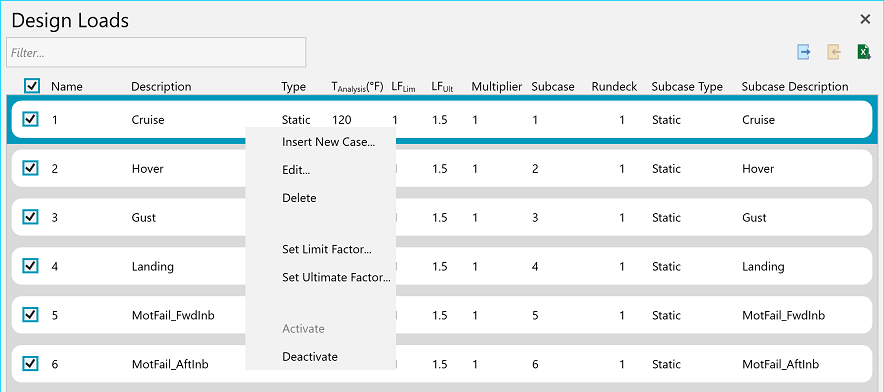
Task: Export table to Excel icon
Action: pyautogui.click(x=864, y=52)
